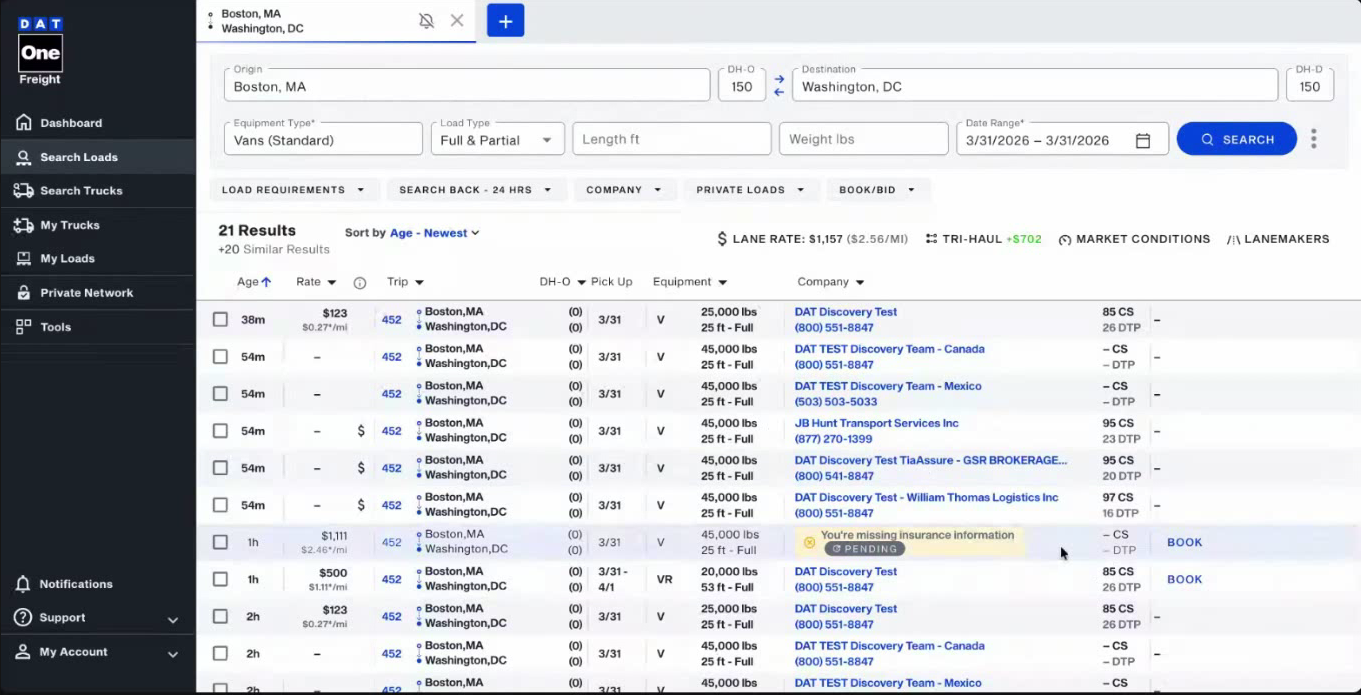Open the calendar icon in Date Range
Image resolution: width=1361 pixels, height=695 pixels.
pyautogui.click(x=1143, y=141)
